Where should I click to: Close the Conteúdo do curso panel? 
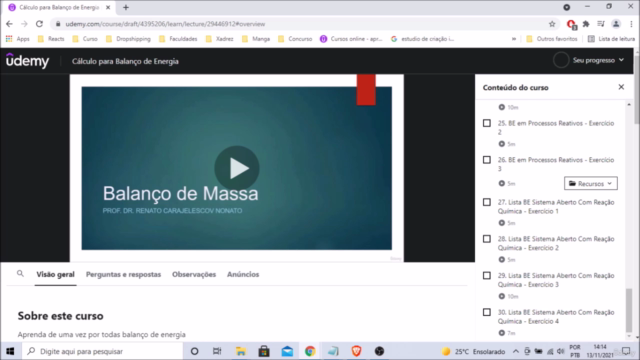621,87
